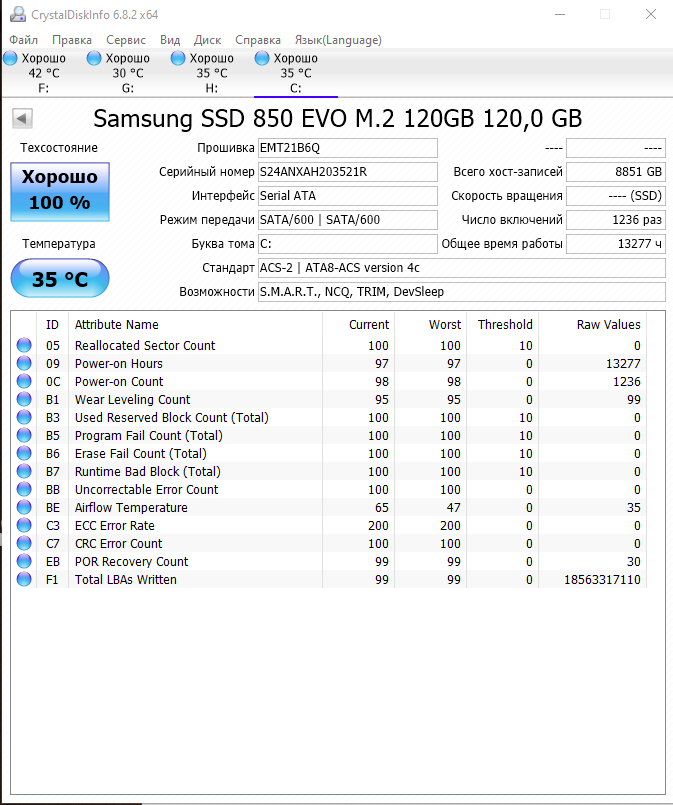Click status orb of Reallocated Sector Count
Viewport: 673px width, 805px height.
[x=24, y=345]
